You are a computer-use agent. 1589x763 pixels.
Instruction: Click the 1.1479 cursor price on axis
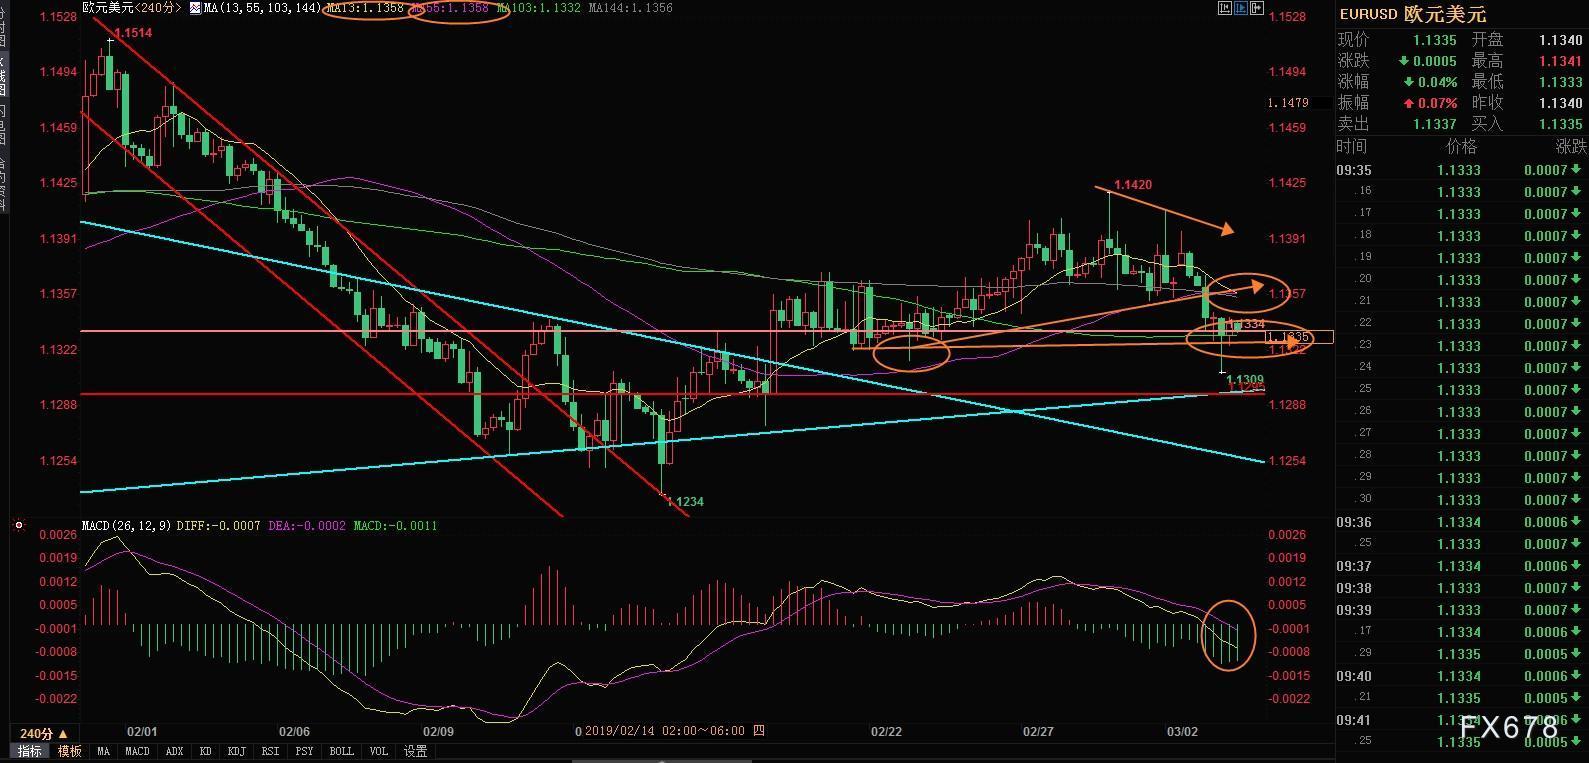(1288, 103)
